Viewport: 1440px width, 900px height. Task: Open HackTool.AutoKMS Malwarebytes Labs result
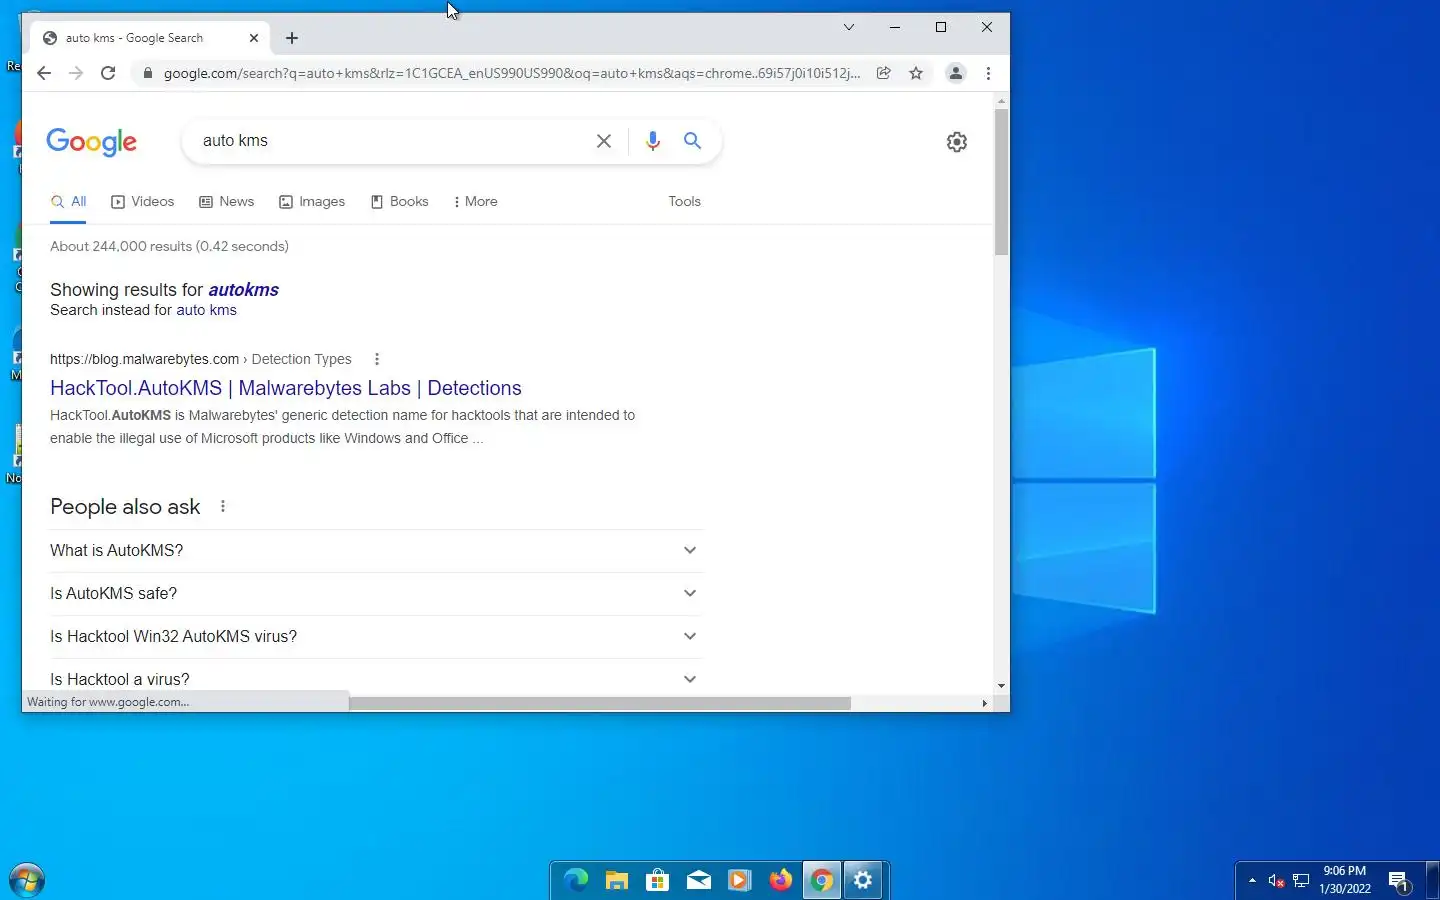(x=286, y=388)
